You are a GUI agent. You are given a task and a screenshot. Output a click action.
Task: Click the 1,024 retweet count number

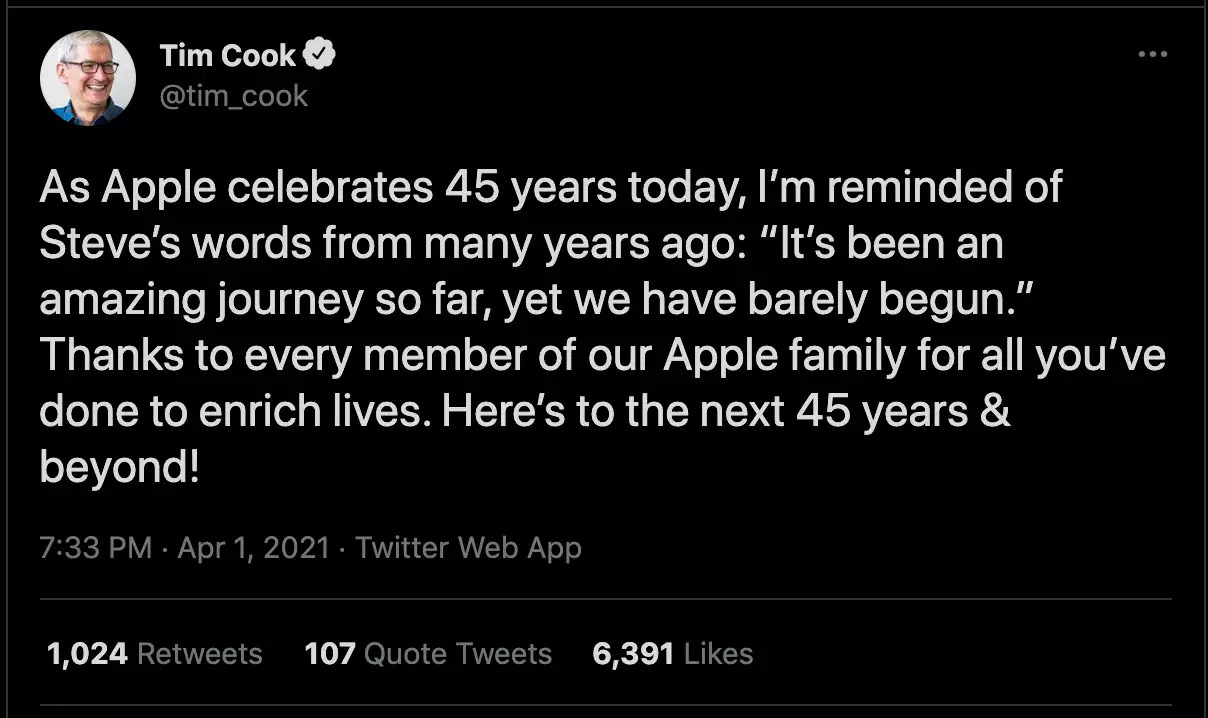87,654
